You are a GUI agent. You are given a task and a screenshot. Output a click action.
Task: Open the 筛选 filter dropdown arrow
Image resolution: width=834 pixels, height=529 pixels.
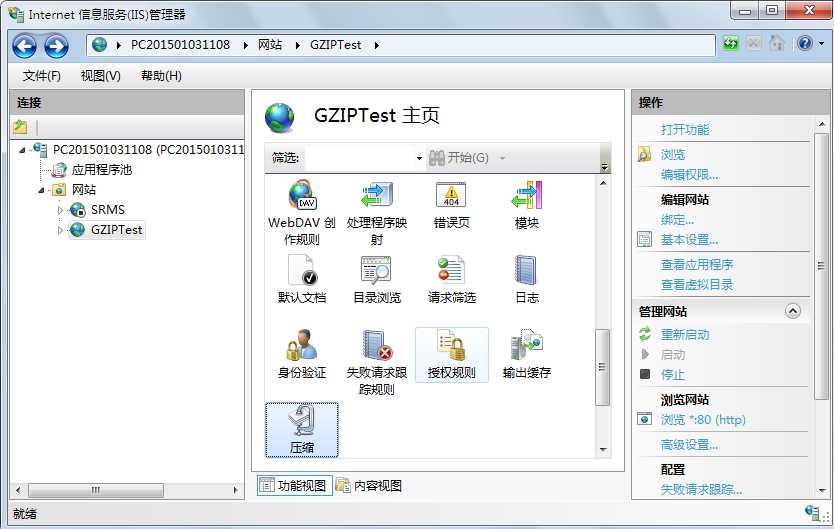(419, 158)
